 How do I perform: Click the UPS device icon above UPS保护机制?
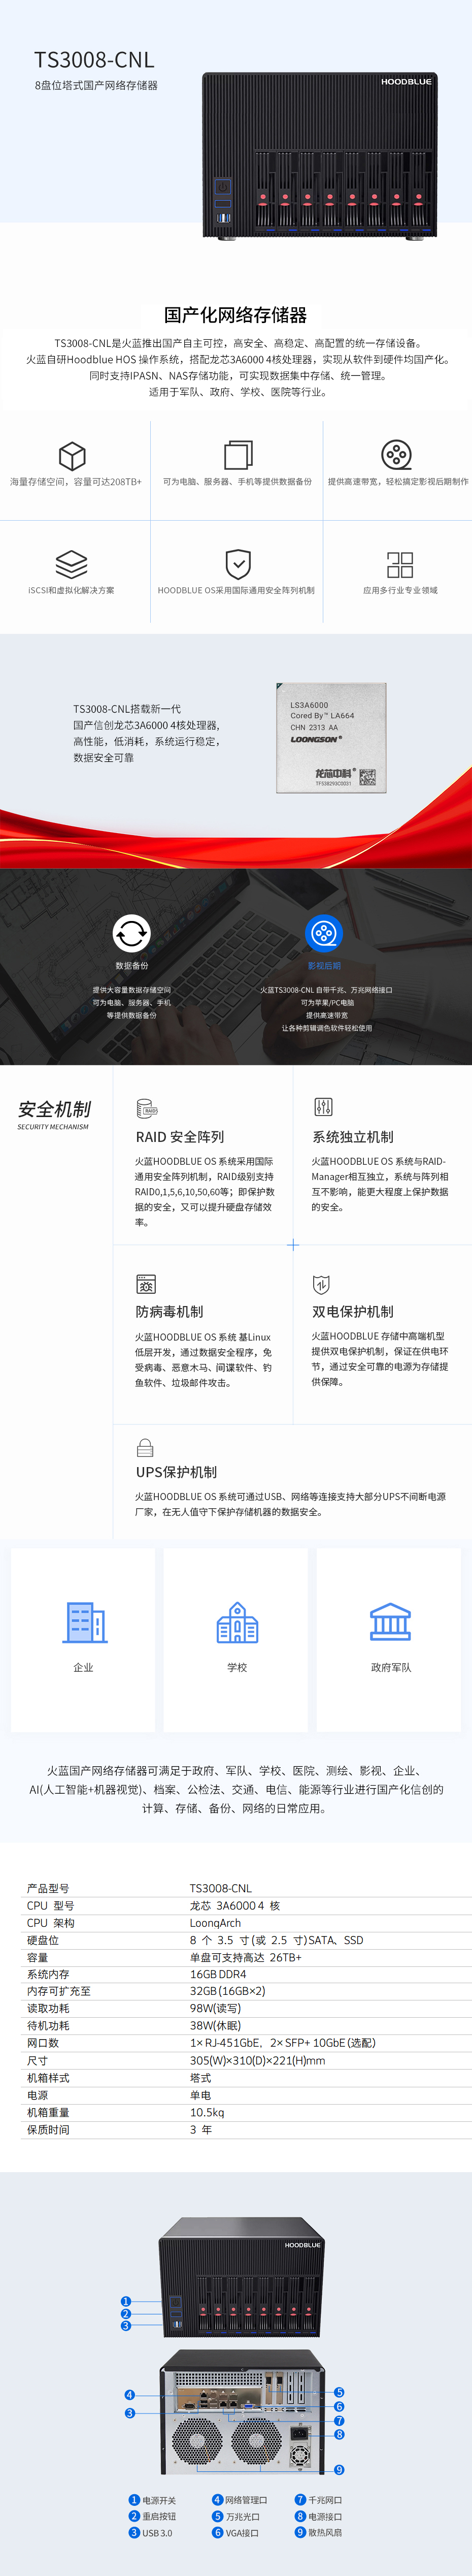click(x=145, y=1447)
